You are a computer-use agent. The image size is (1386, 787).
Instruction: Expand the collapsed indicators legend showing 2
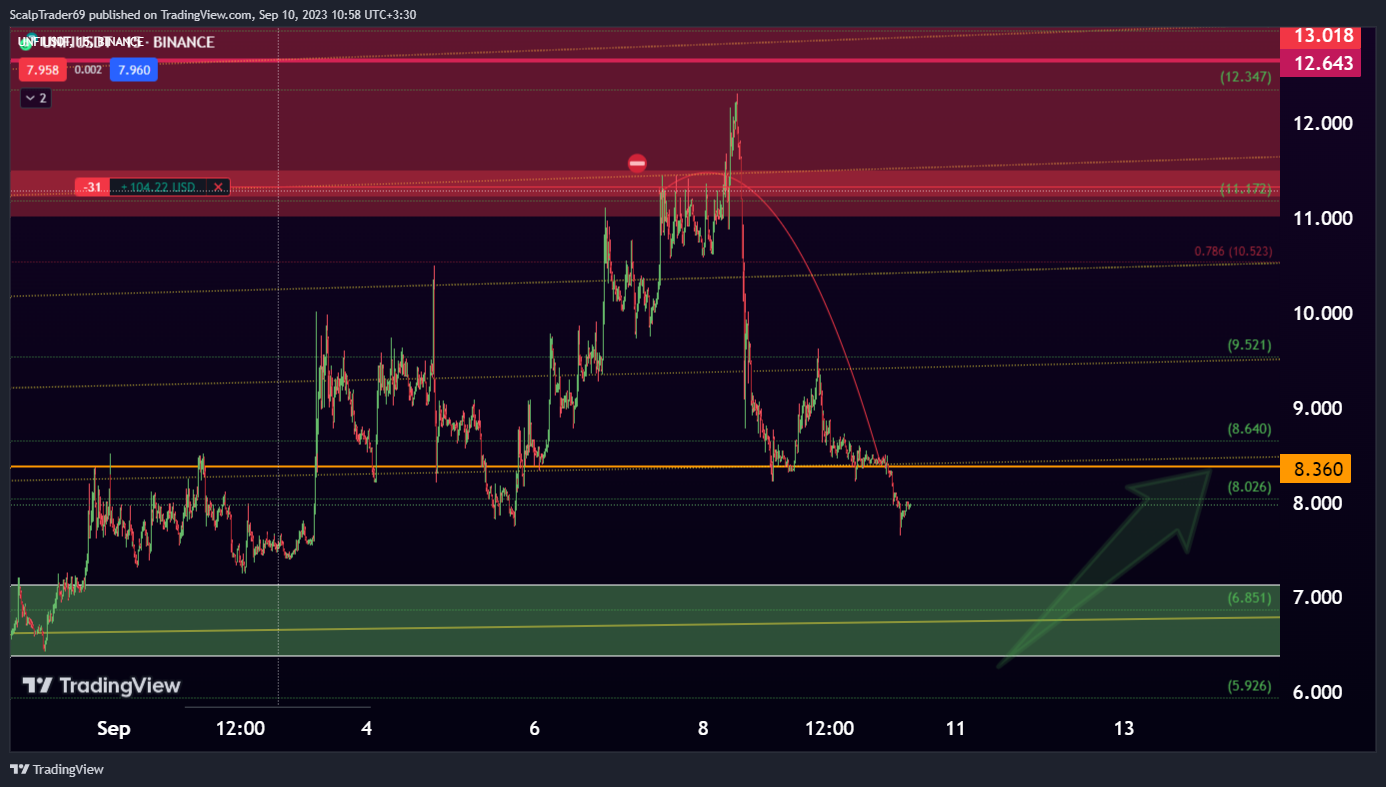(35, 98)
